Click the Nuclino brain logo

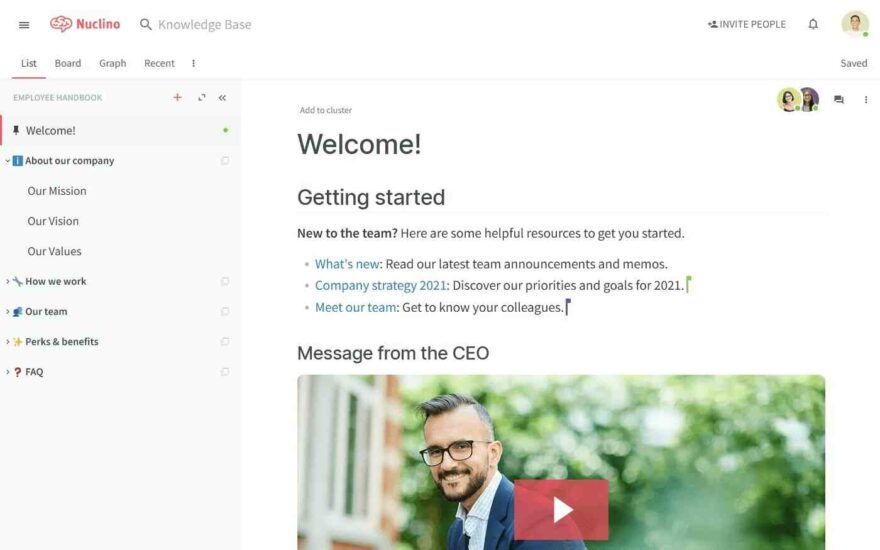(x=61, y=24)
